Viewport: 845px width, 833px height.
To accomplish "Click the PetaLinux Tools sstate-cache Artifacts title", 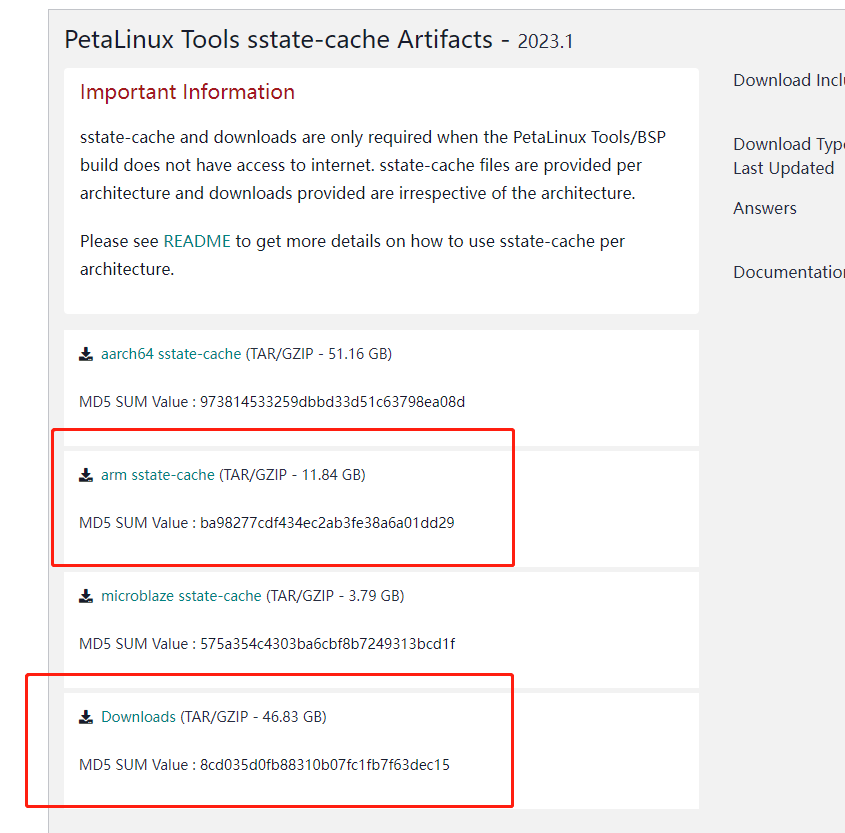I will click(279, 39).
